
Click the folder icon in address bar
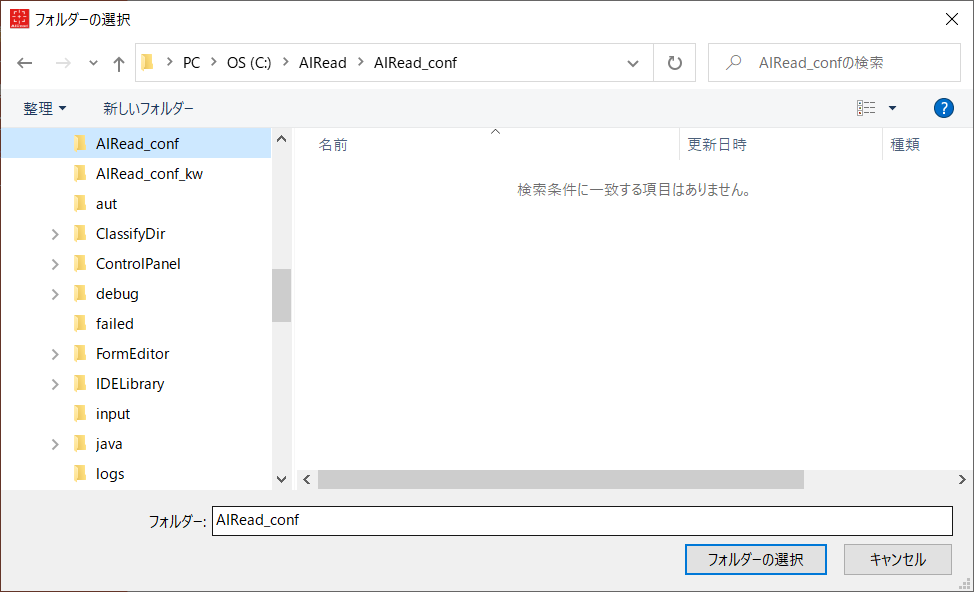coord(147,62)
